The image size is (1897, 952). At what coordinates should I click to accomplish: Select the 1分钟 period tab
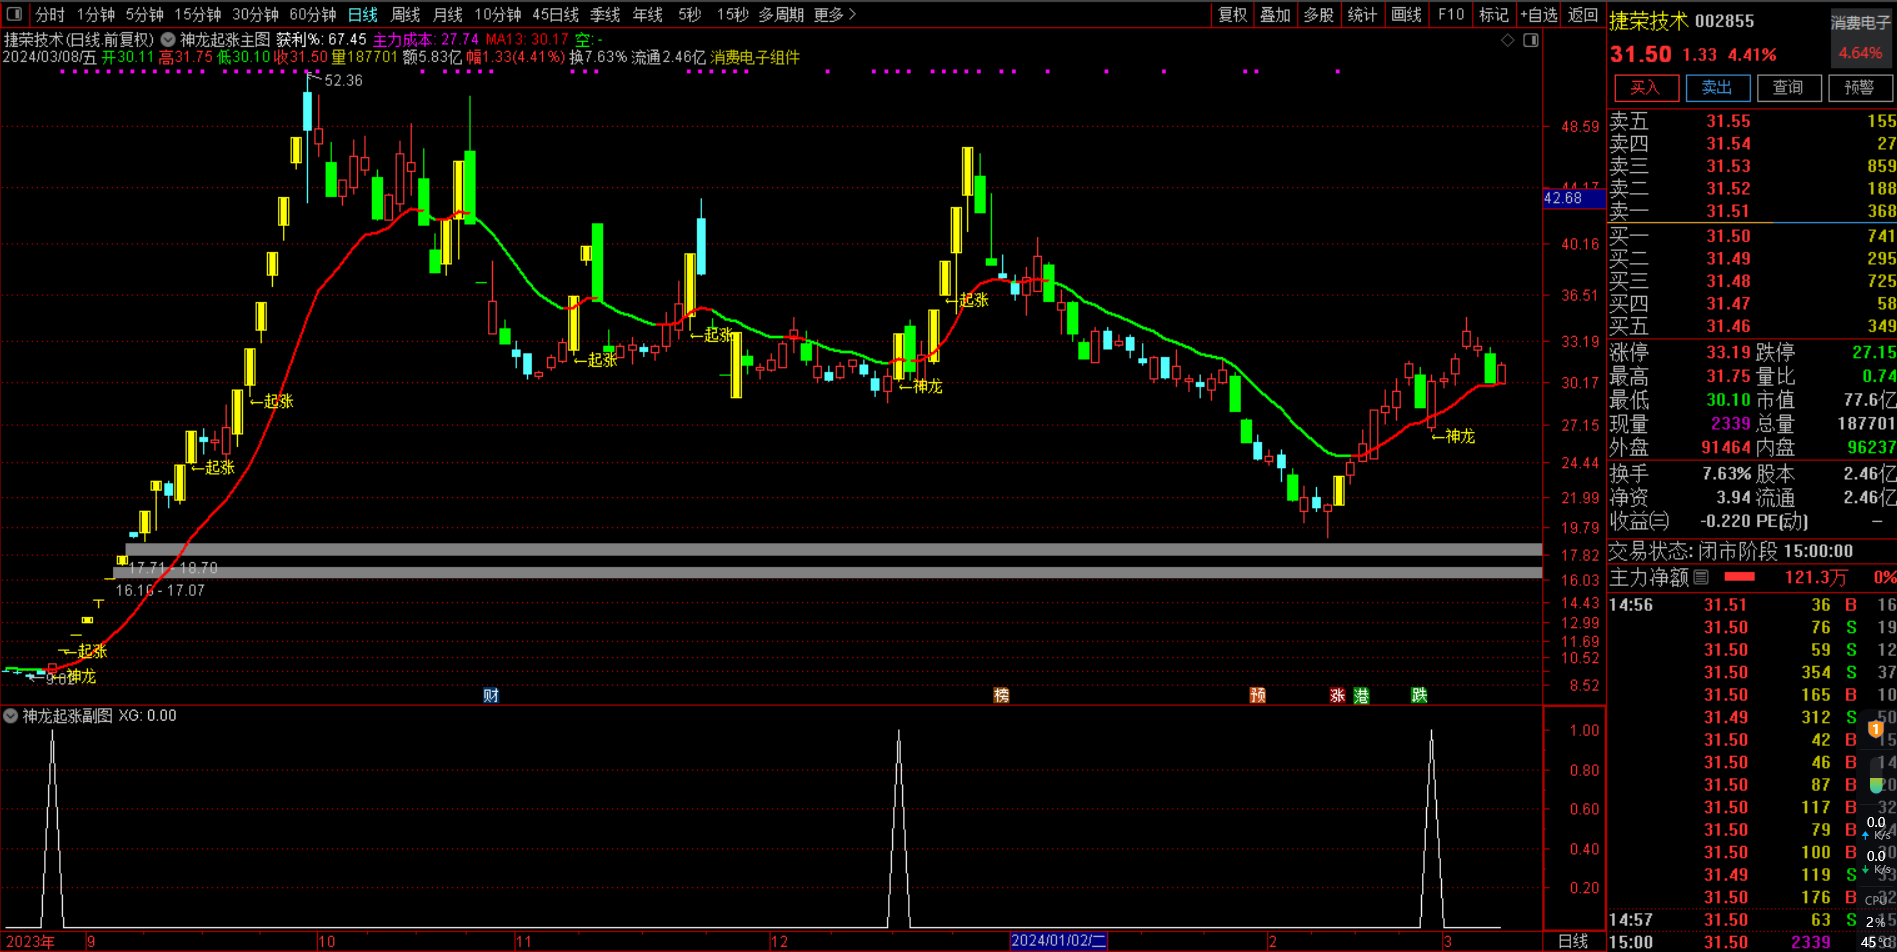tap(96, 14)
